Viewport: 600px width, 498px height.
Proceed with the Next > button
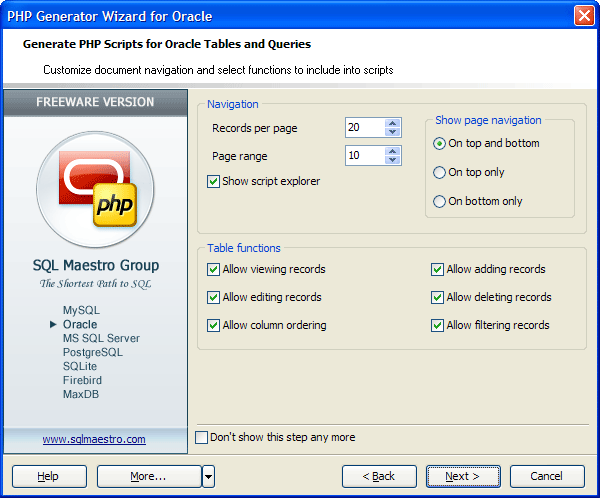point(463,477)
